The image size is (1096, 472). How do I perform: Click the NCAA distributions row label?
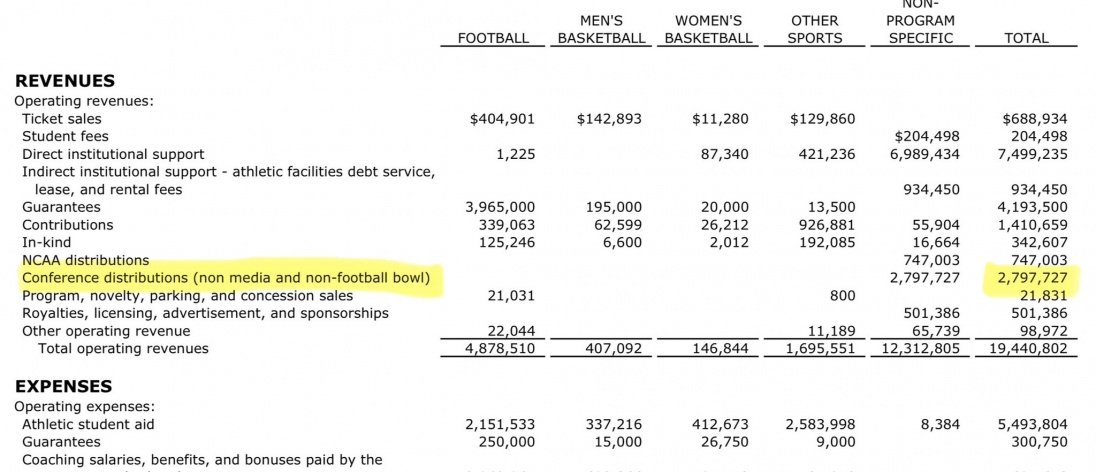pyautogui.click(x=85, y=260)
